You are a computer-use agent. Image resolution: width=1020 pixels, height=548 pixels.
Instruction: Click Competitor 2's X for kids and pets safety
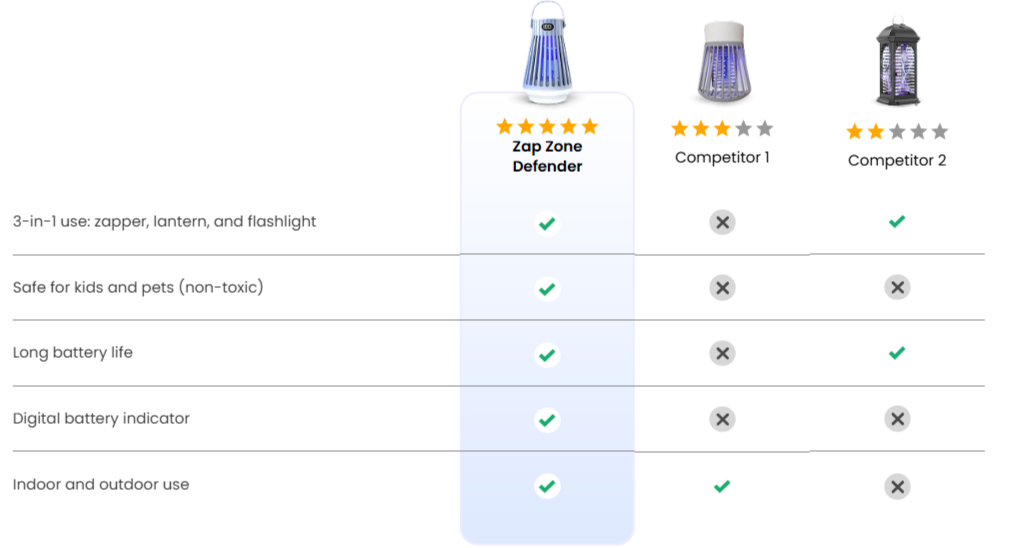[897, 288]
